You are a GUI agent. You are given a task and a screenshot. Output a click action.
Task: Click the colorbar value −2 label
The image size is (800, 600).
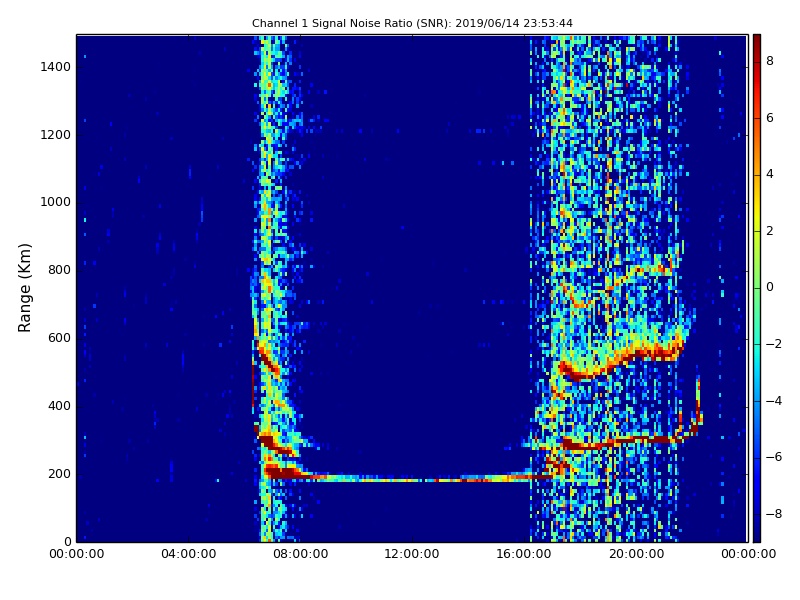coord(774,344)
